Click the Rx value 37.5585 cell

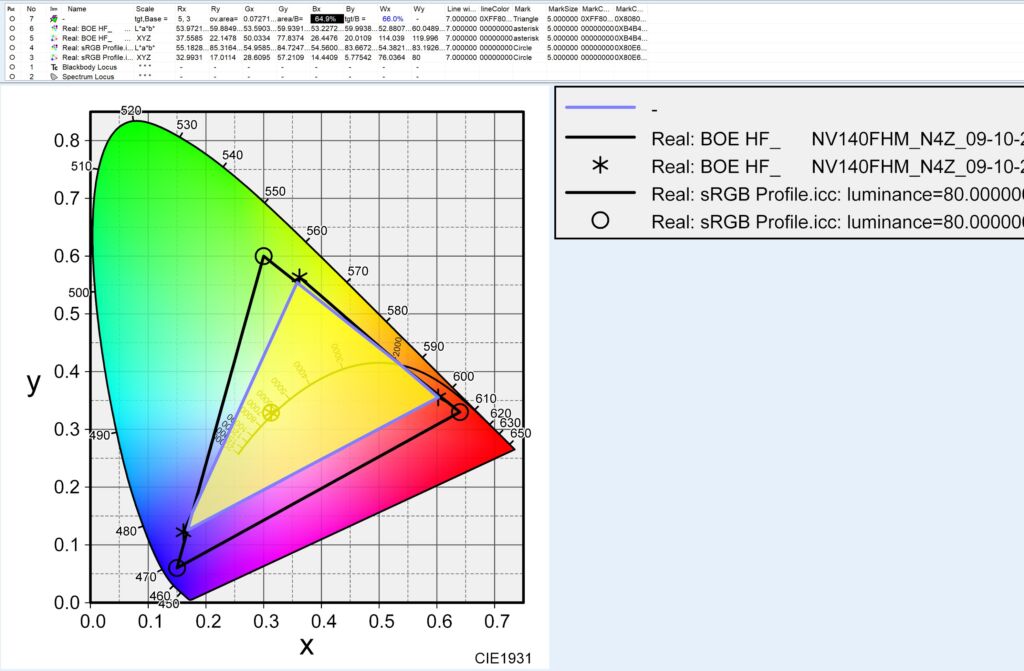tap(187, 39)
